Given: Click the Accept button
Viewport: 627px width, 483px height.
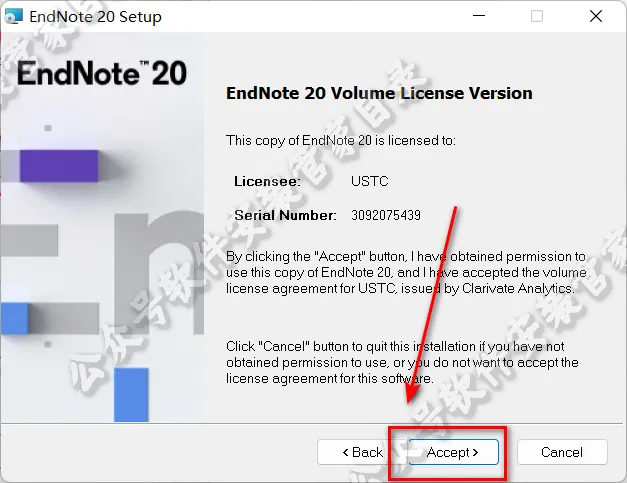Looking at the screenshot, I should (x=453, y=452).
